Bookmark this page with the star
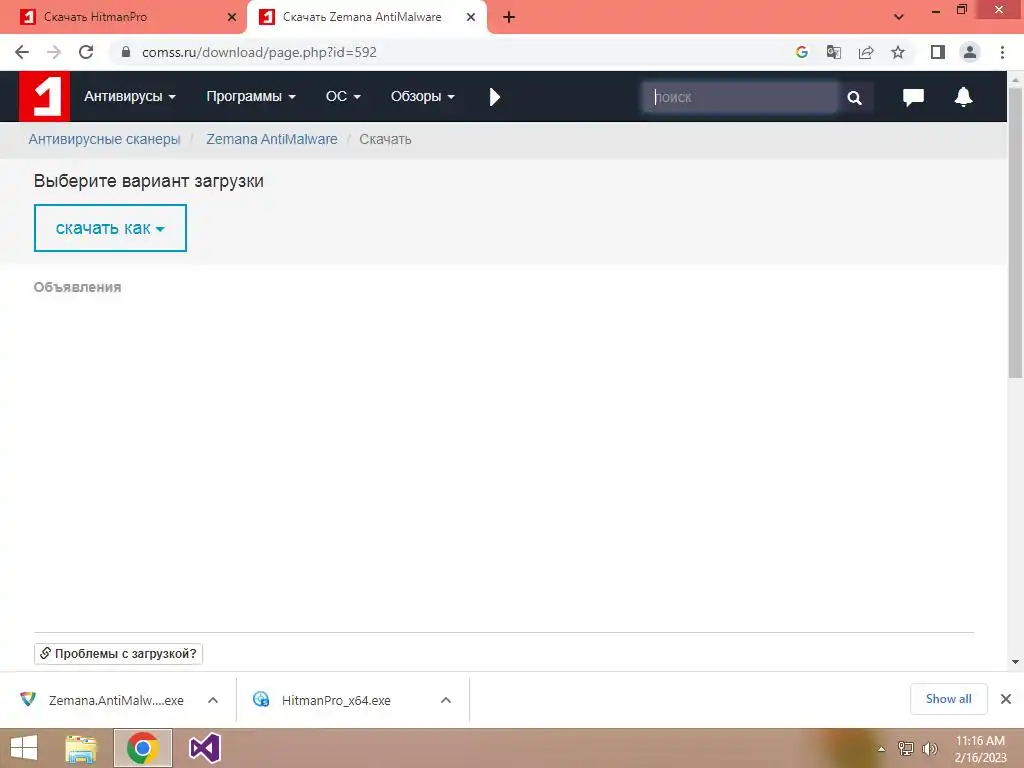The width and height of the screenshot is (1024, 768). [898, 52]
